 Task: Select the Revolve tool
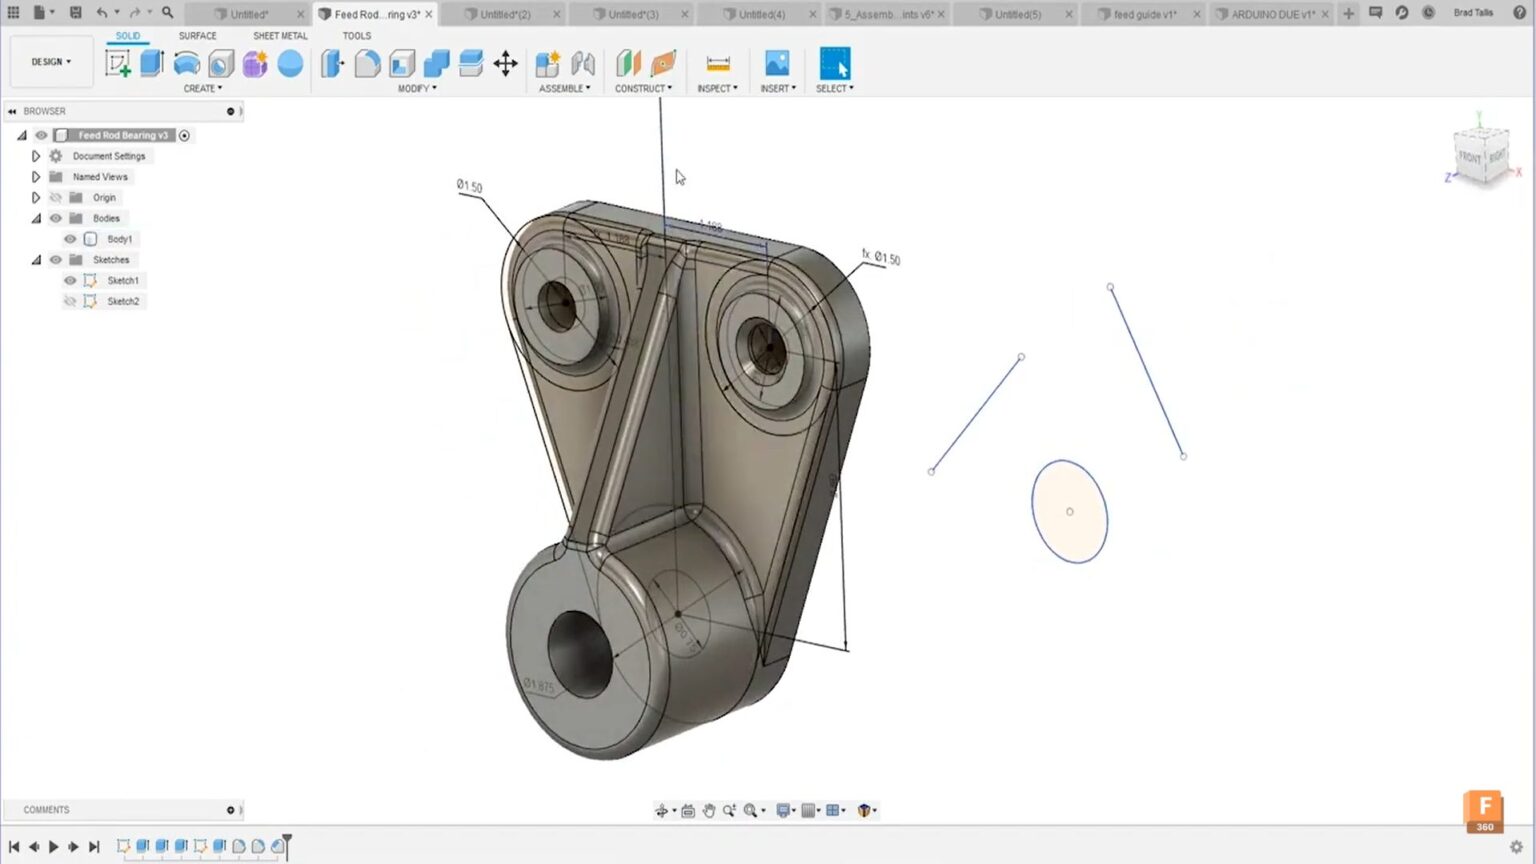pos(187,62)
